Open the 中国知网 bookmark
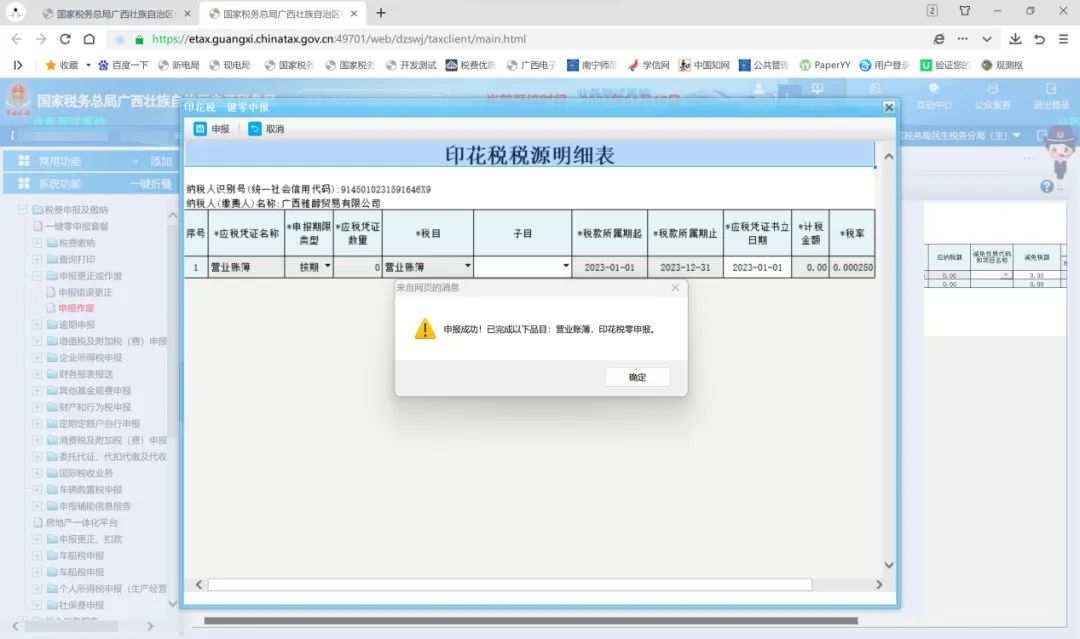Viewport: 1080px width, 639px height. point(704,65)
